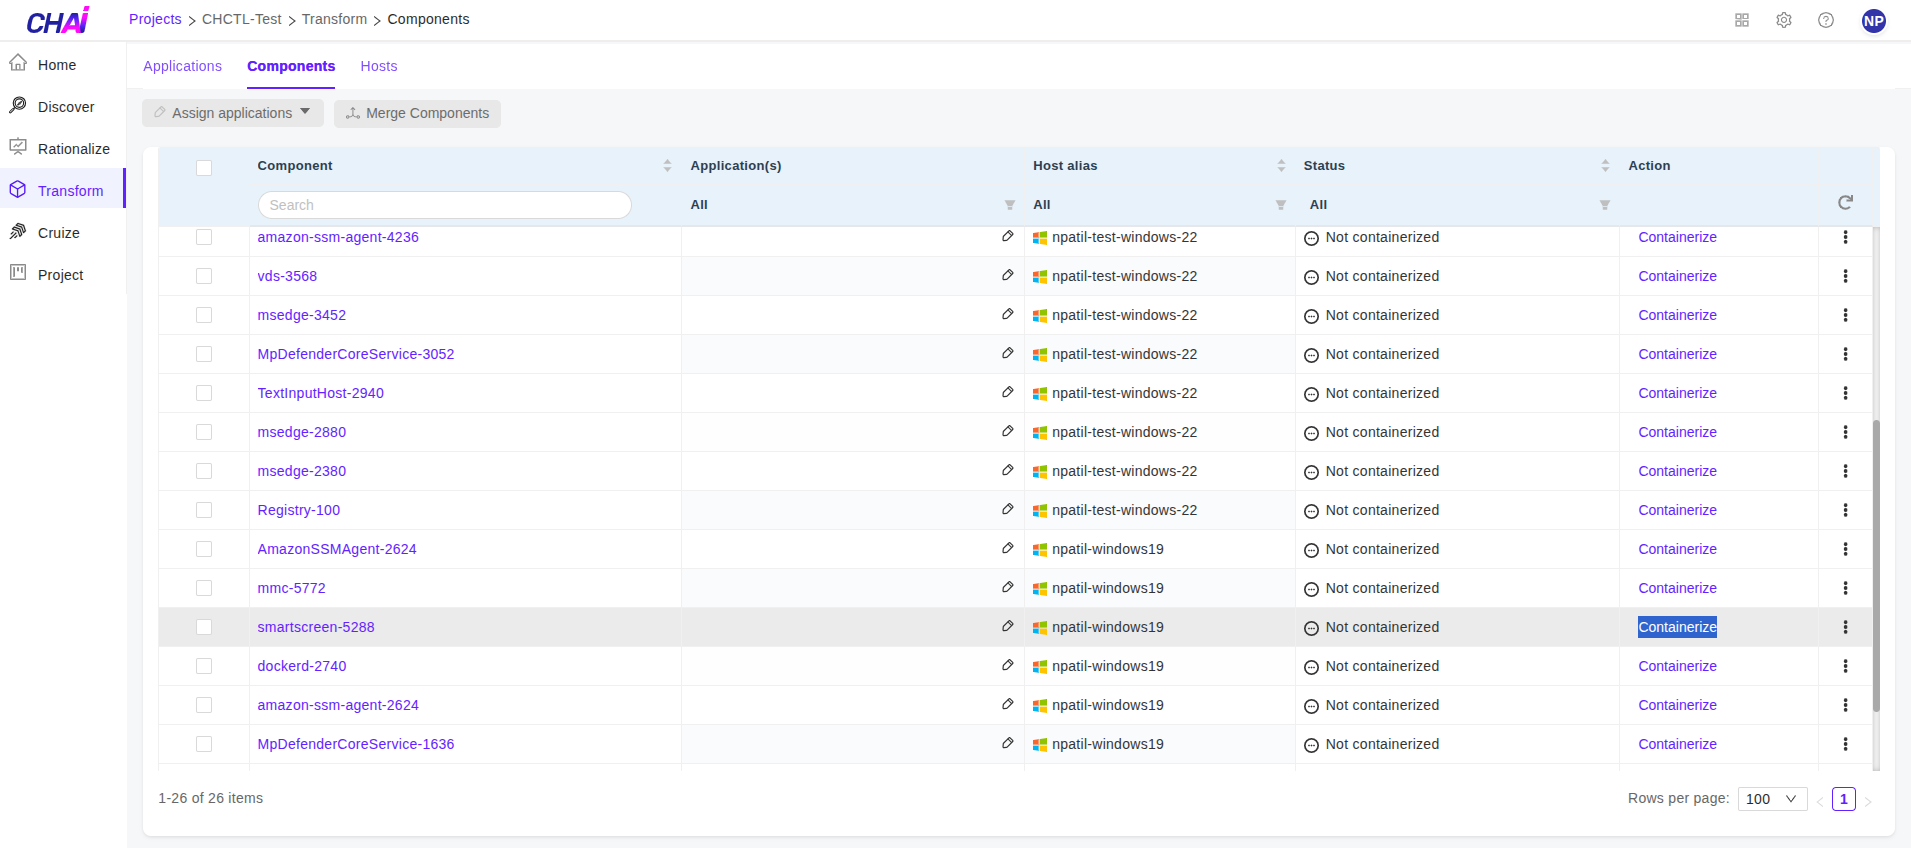The width and height of the screenshot is (1911, 848).
Task: Click Merge Components button
Action: click(417, 113)
